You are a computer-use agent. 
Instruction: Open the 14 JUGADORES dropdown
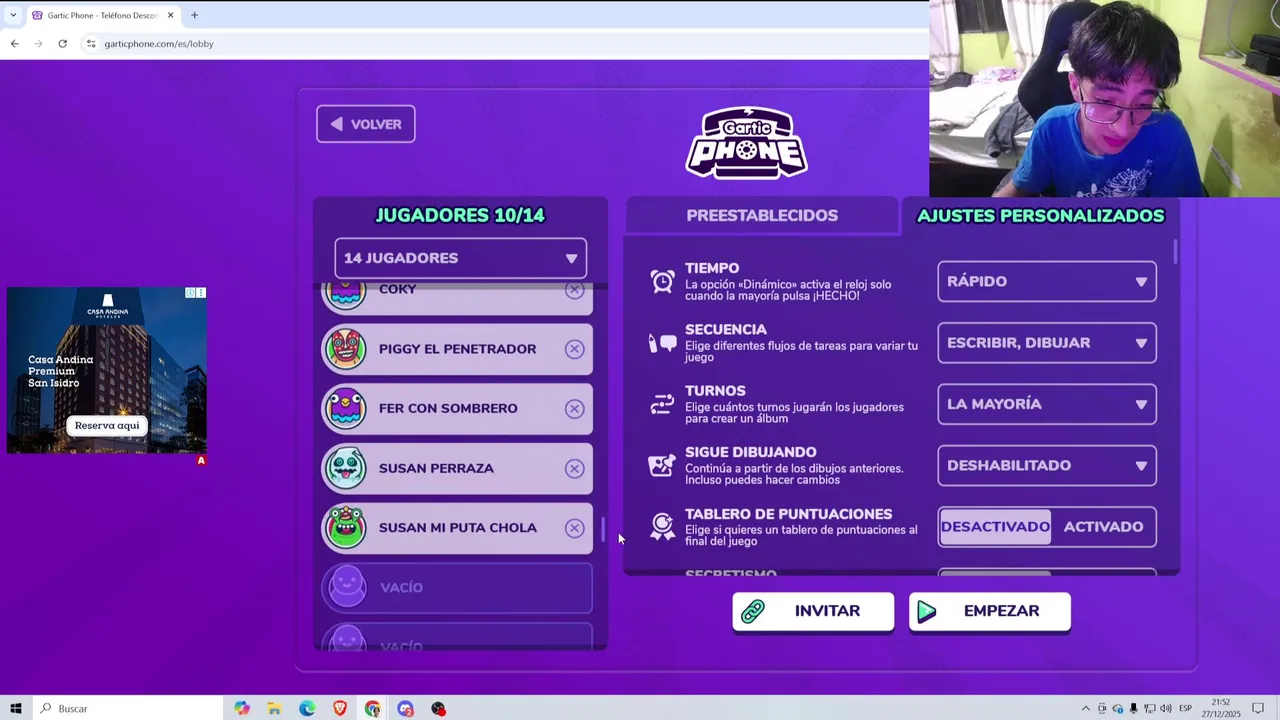(x=460, y=258)
